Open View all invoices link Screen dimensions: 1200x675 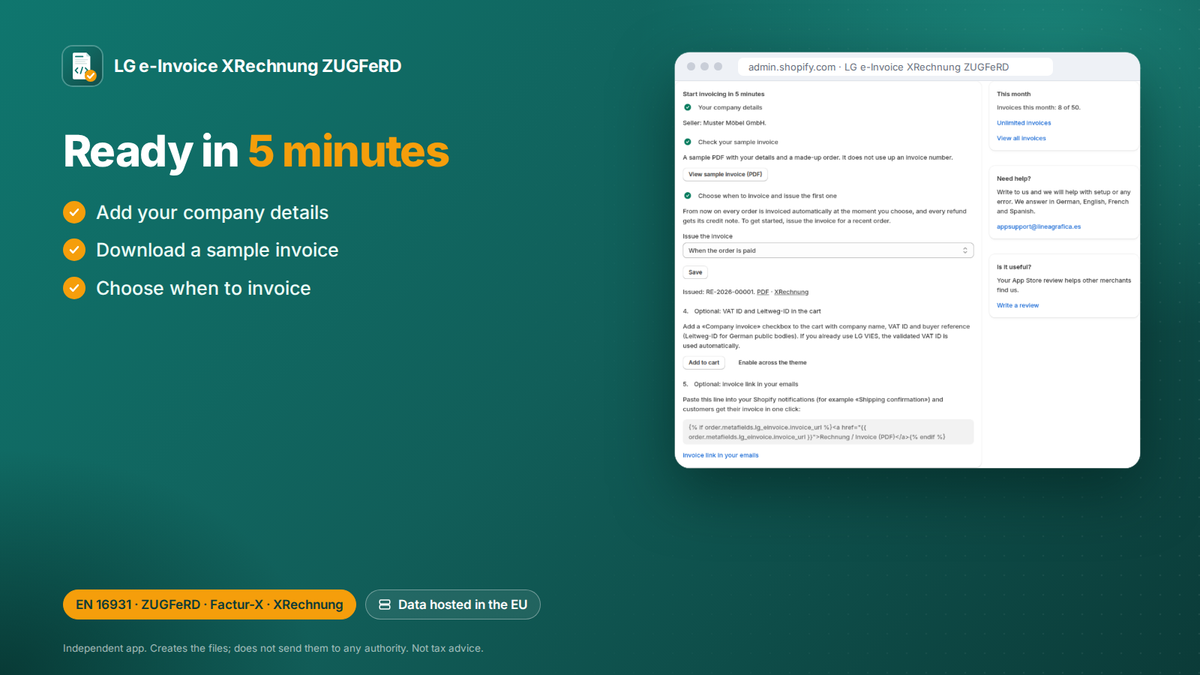[1021, 138]
